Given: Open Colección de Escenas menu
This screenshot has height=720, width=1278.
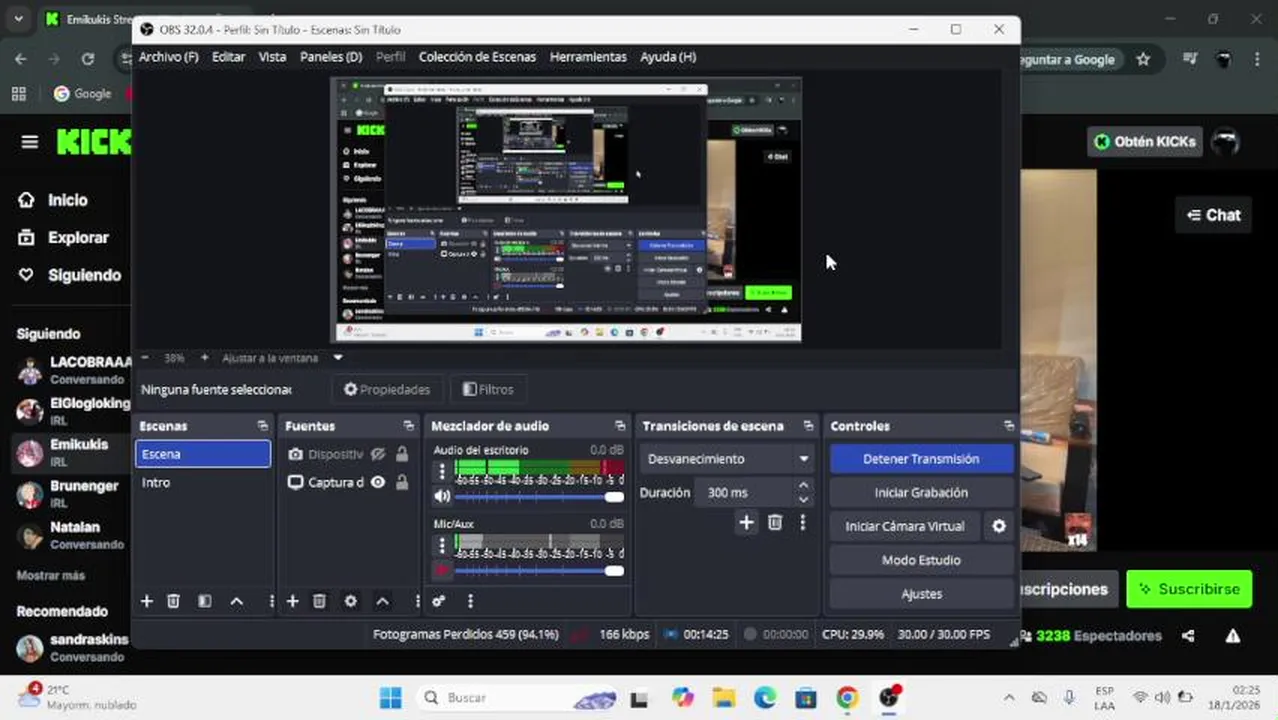Looking at the screenshot, I should click(x=477, y=57).
